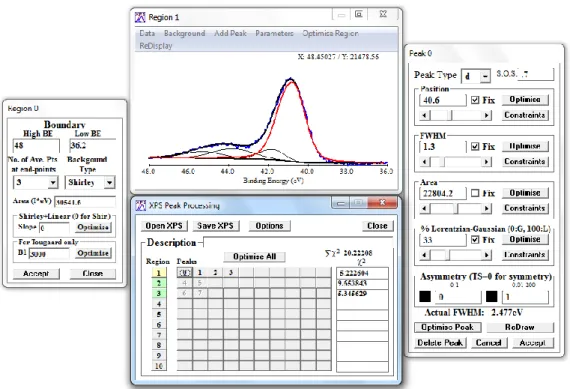
Task: Click the left black asymmetry swatch
Action: [425, 297]
